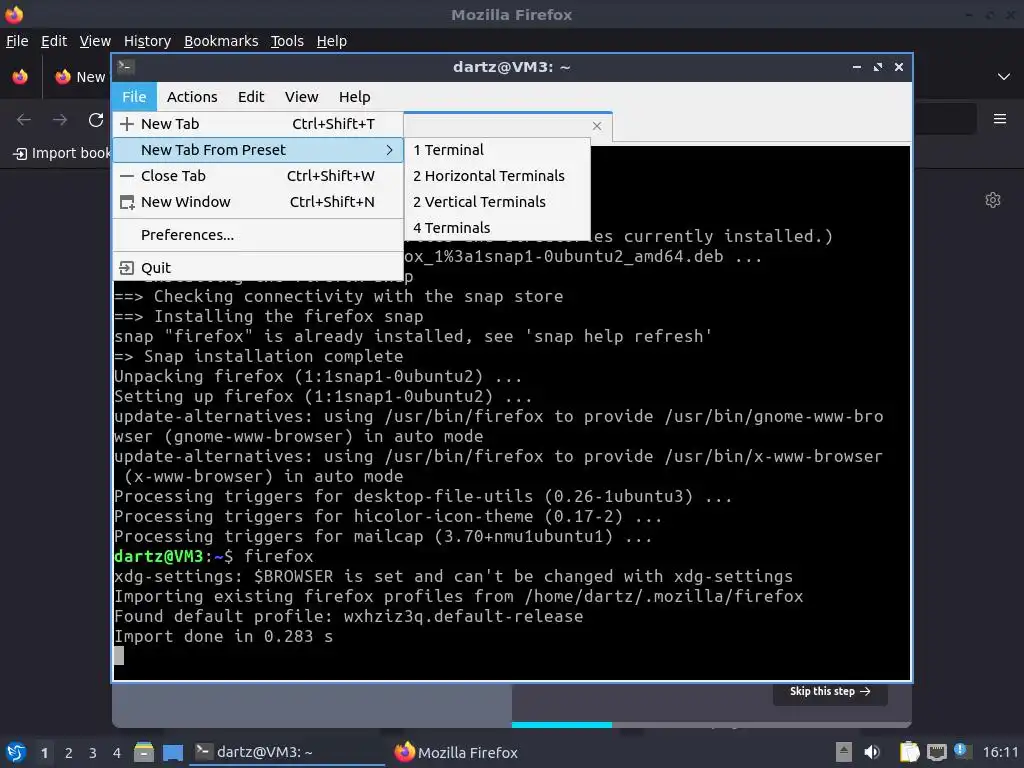Click network connection tray icon
This screenshot has width=1024, height=768.
coord(936,752)
